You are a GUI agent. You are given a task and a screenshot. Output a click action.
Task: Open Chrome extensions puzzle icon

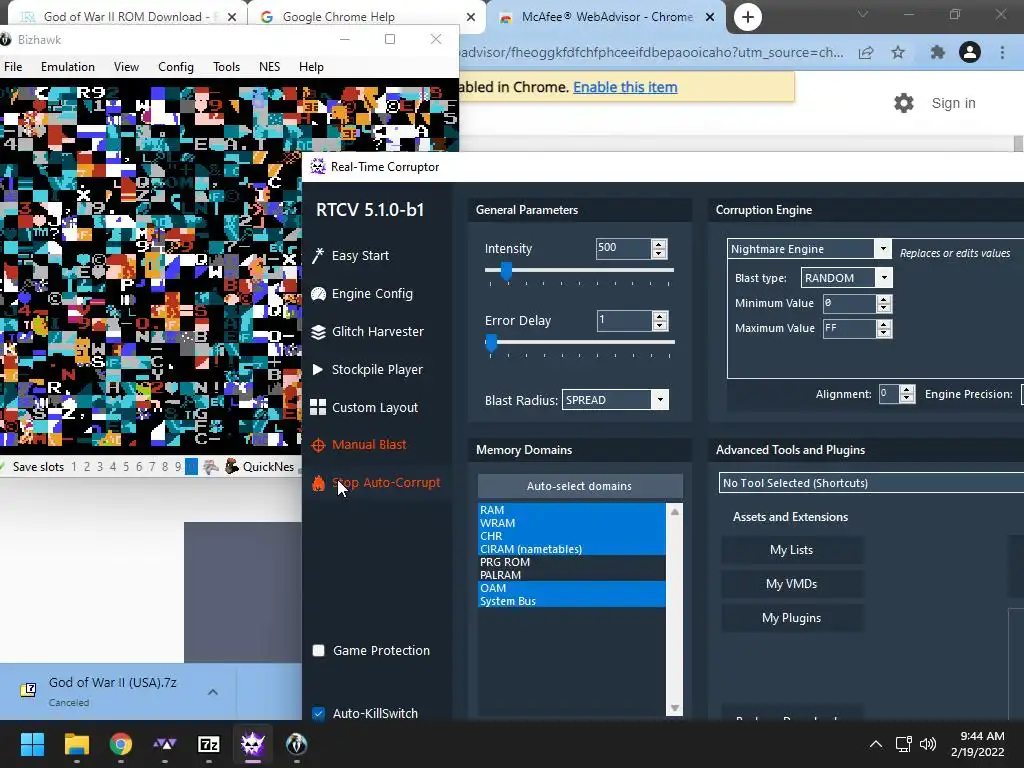(x=938, y=52)
